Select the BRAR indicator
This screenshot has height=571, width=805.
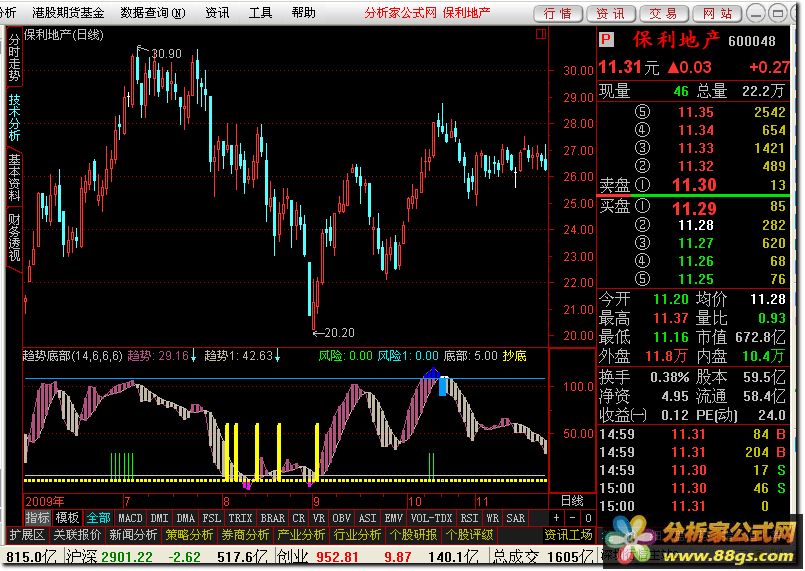tap(273, 518)
